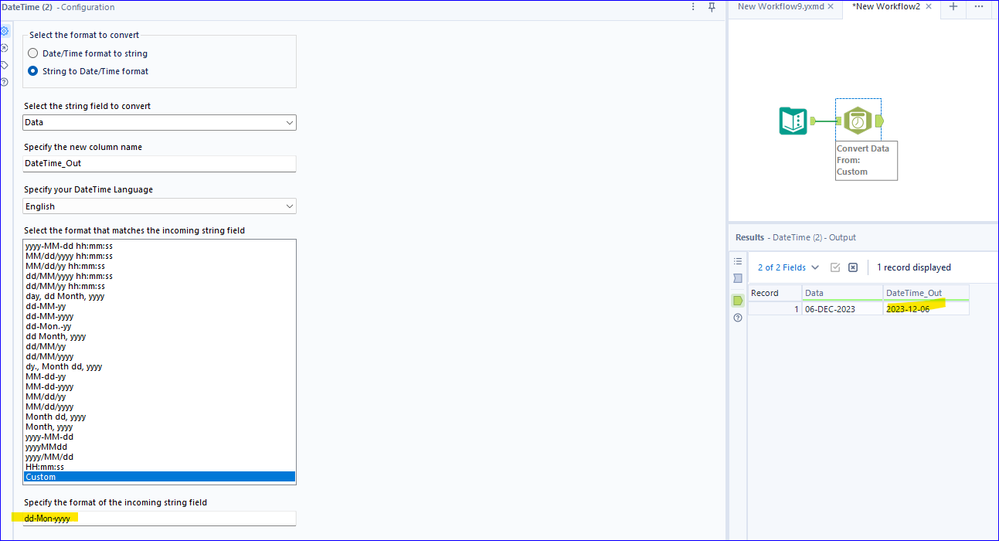Image resolution: width=999 pixels, height=541 pixels.
Task: Select the DateTime tool on canvas
Action: pos(858,120)
